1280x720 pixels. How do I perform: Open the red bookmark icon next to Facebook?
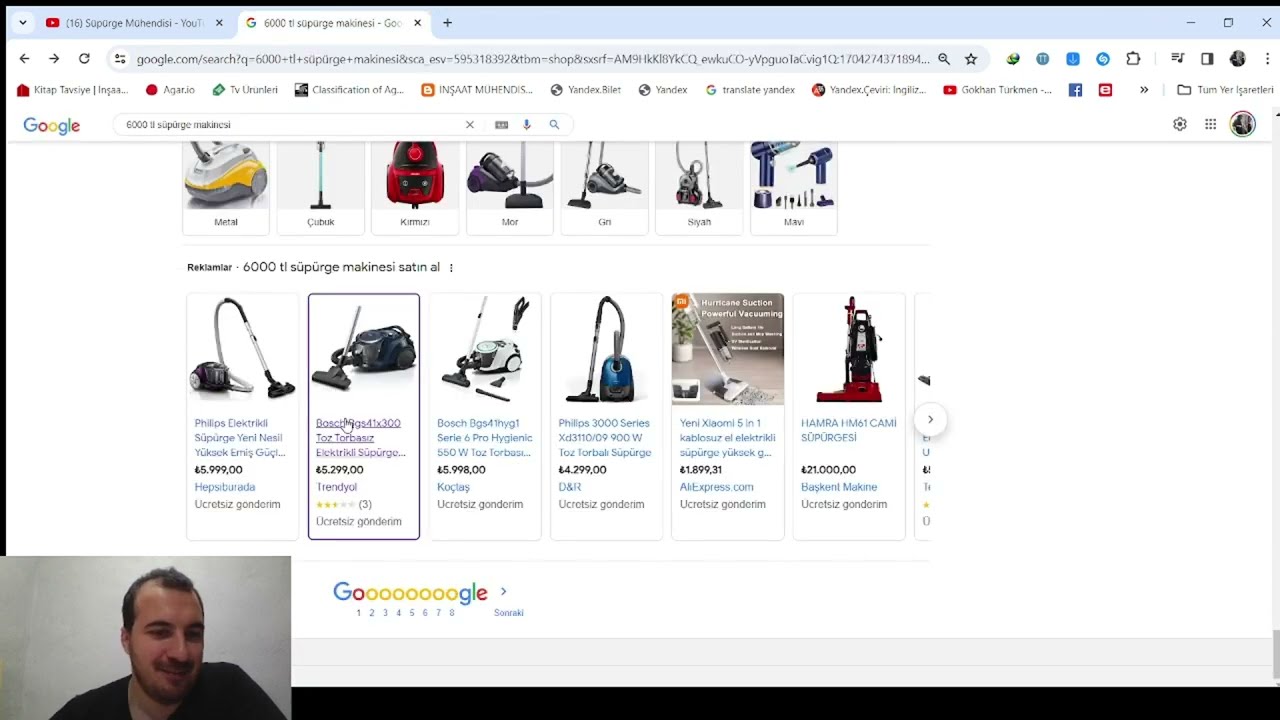1105,90
